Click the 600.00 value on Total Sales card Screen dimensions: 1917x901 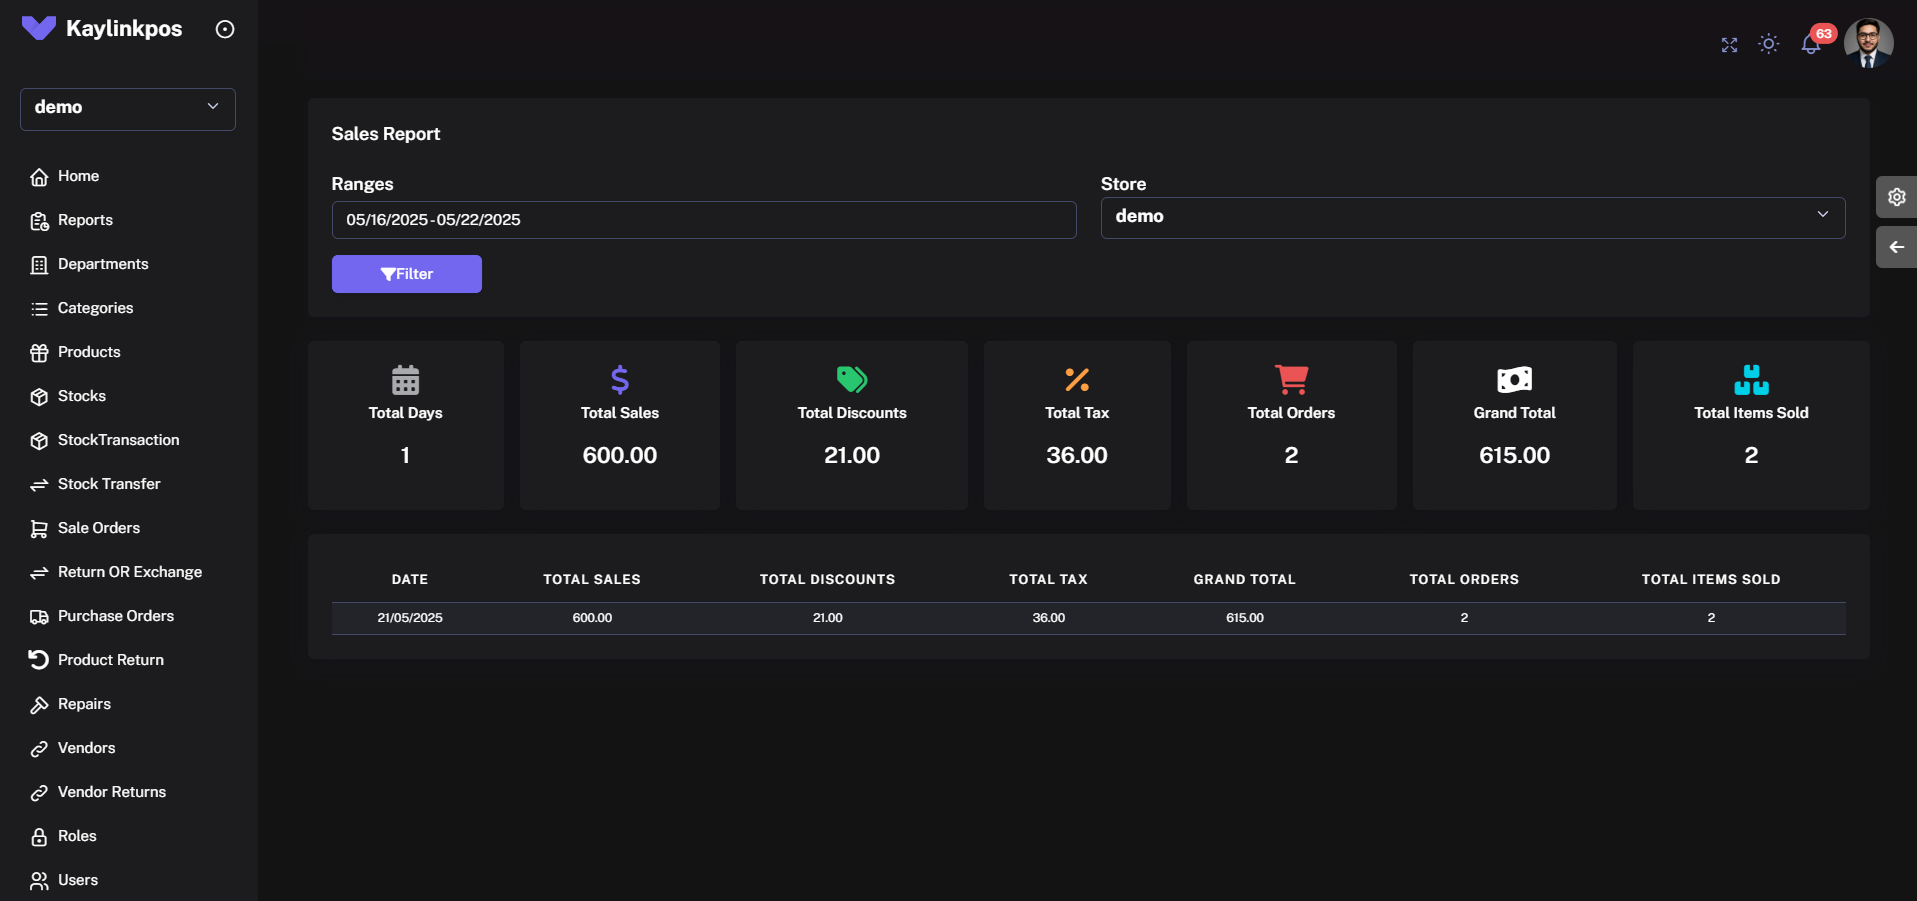pyautogui.click(x=620, y=455)
